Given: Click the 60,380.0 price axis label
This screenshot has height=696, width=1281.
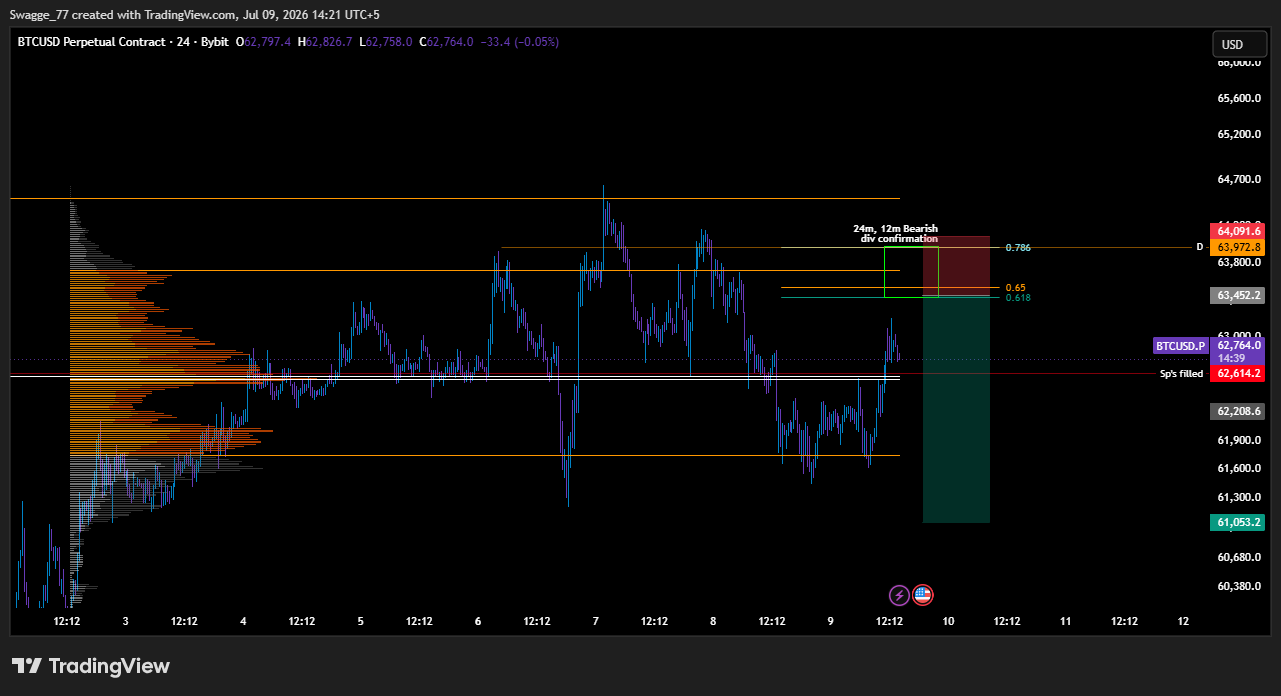Looking at the screenshot, I should 1239,586.
